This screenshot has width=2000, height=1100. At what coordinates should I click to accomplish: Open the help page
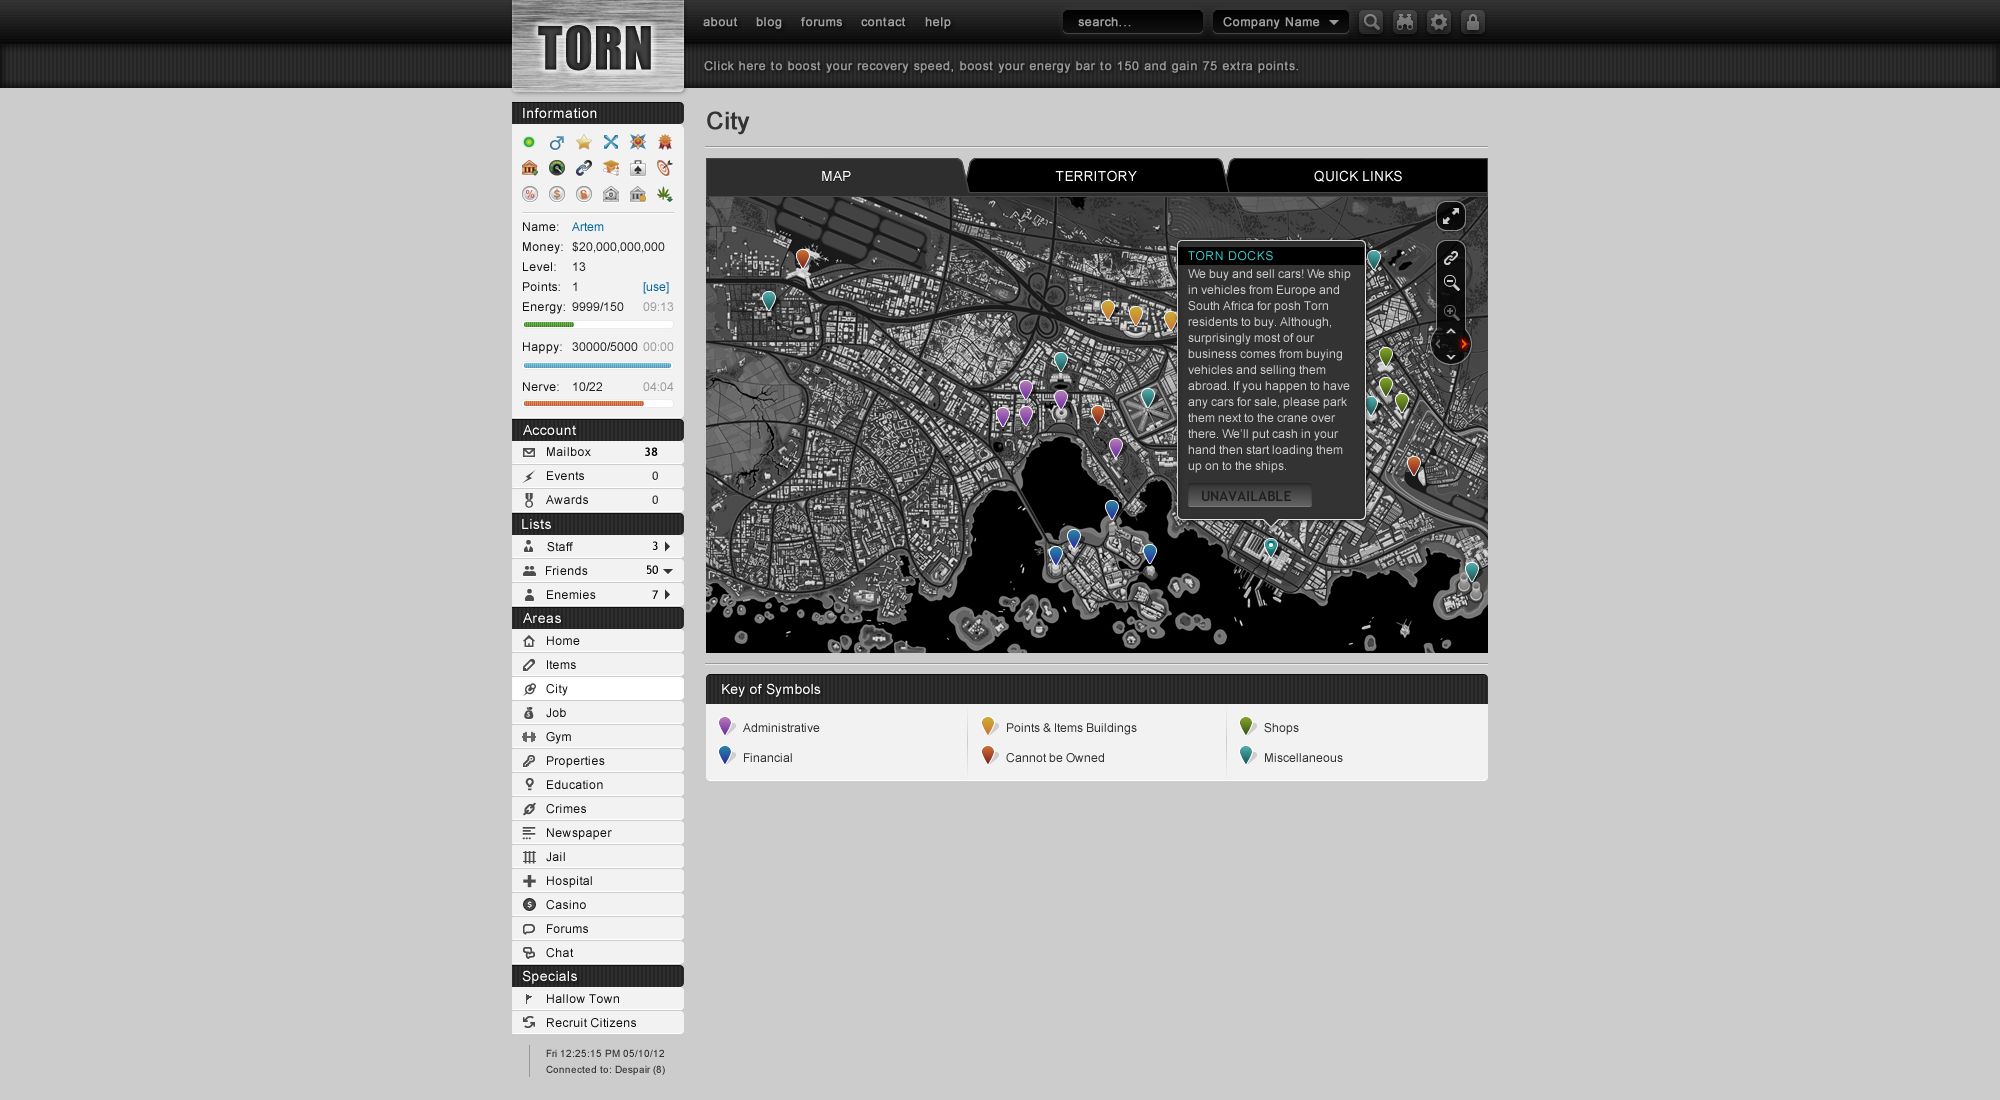tap(938, 22)
